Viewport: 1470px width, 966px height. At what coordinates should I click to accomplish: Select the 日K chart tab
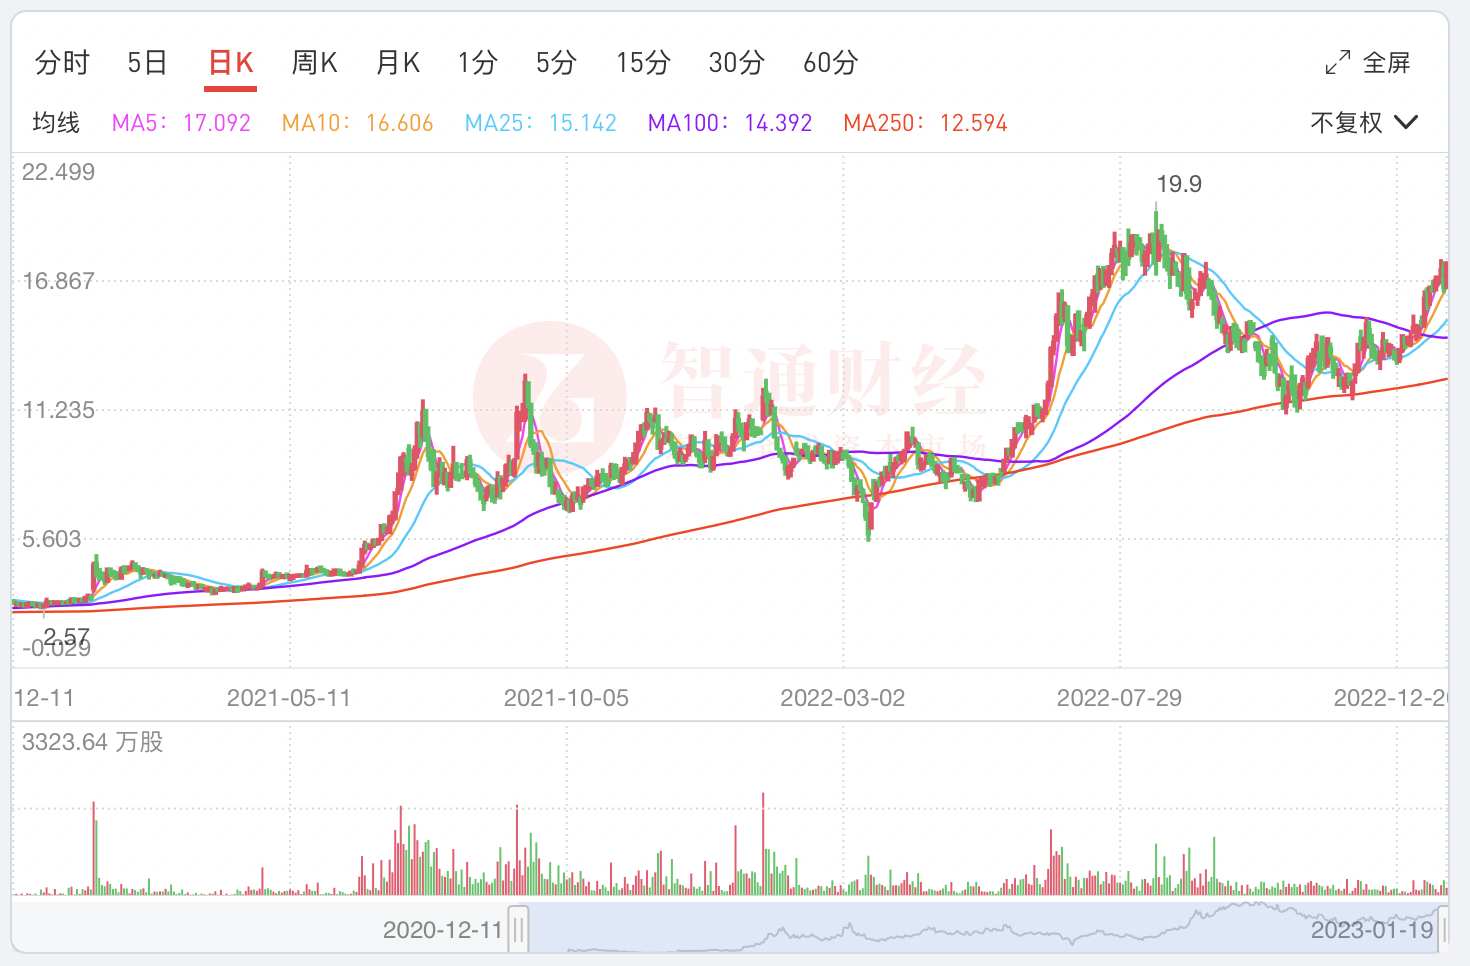point(231,63)
